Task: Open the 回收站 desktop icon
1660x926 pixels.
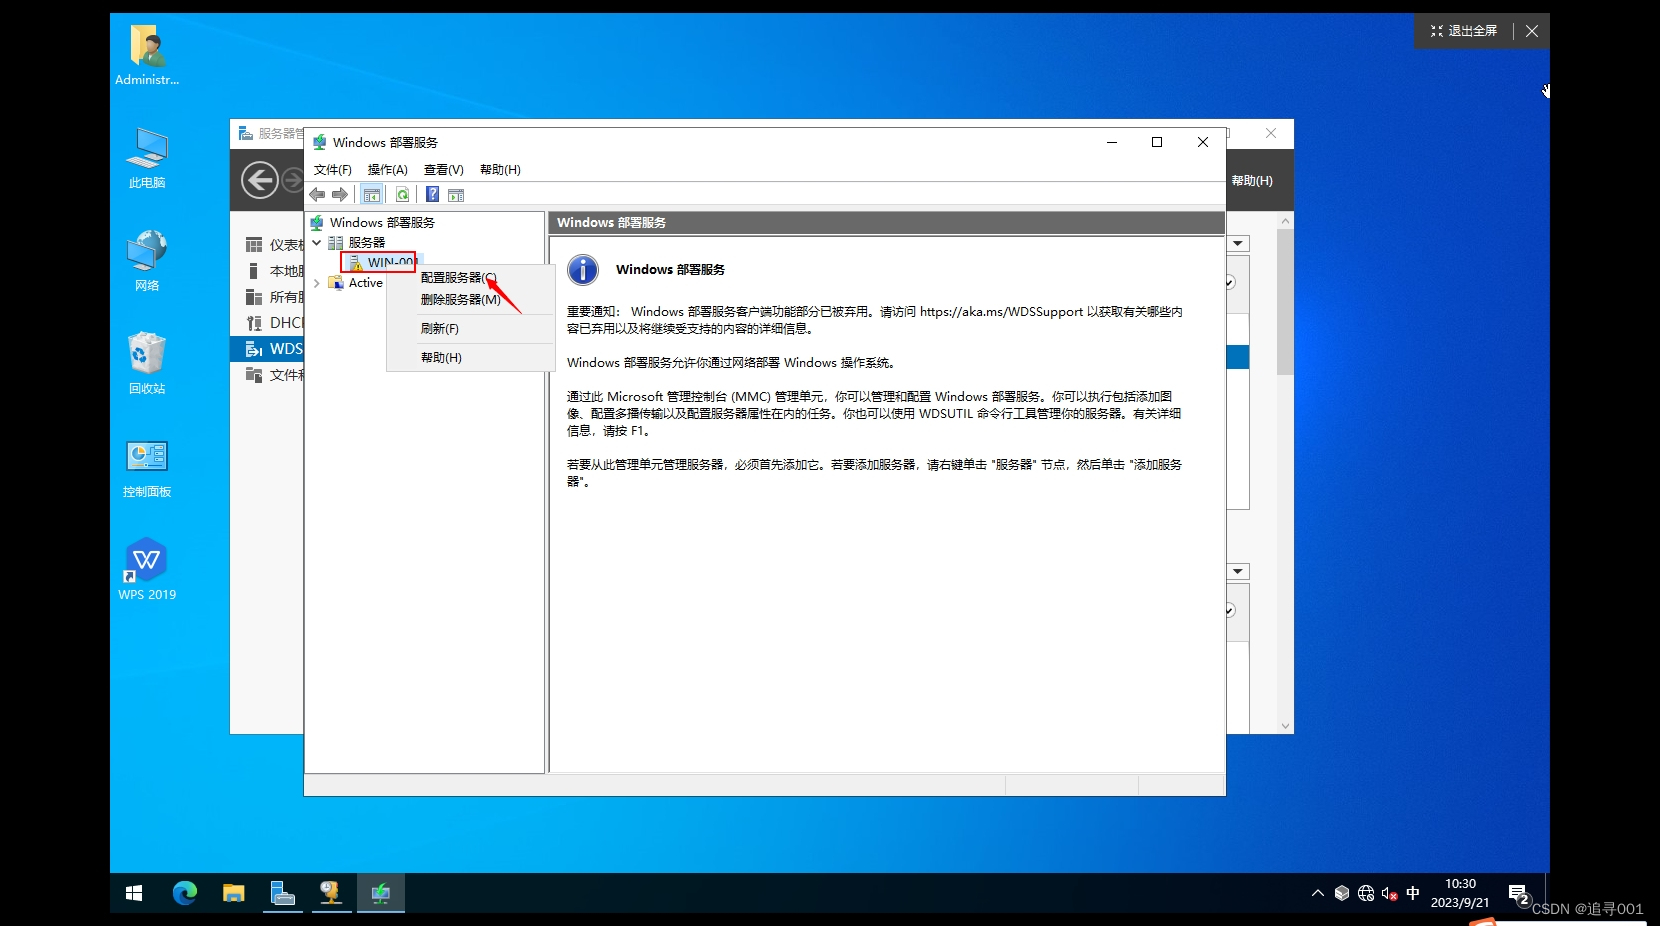Action: [147, 364]
